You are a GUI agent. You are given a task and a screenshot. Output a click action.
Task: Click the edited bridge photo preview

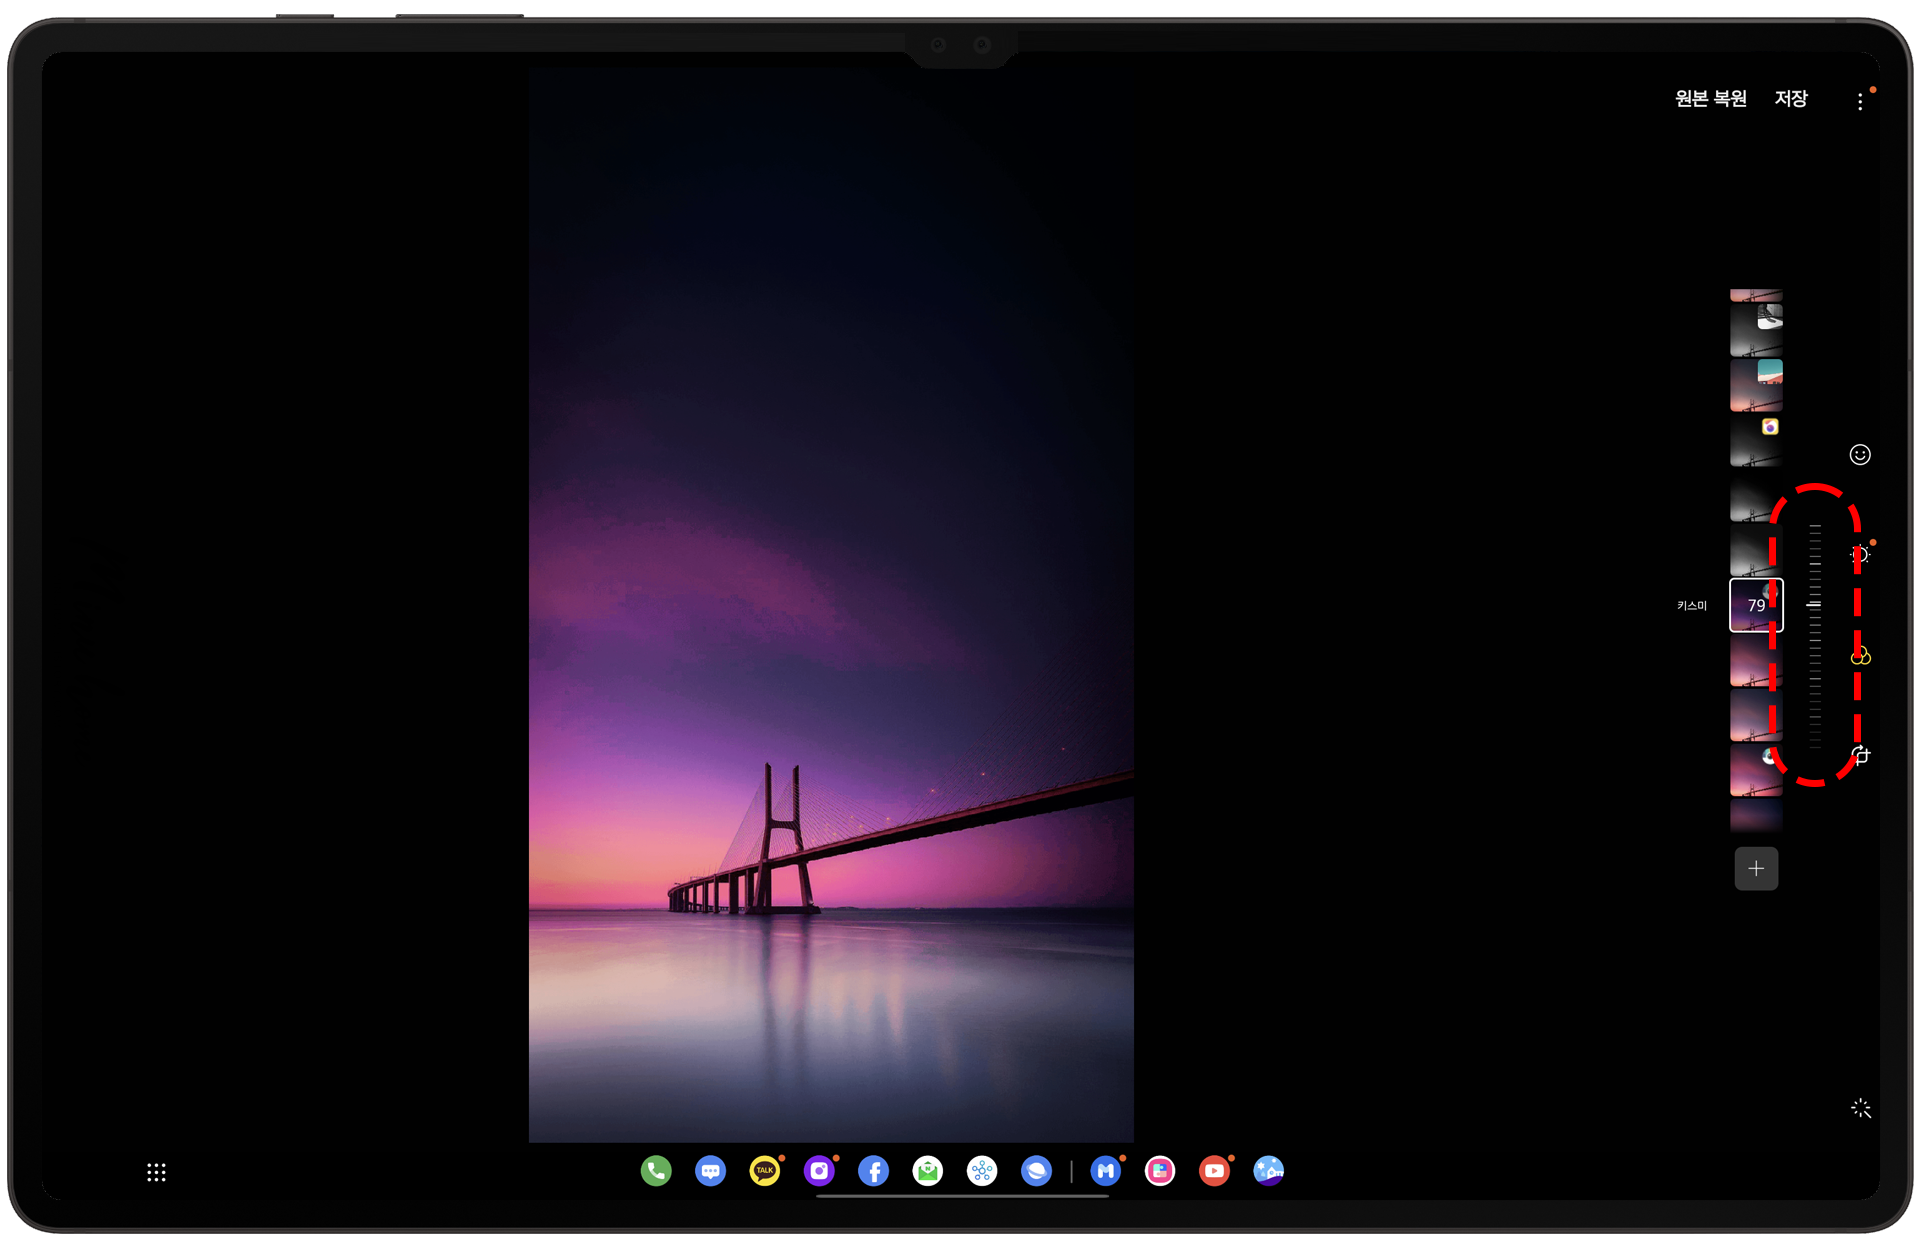click(831, 605)
